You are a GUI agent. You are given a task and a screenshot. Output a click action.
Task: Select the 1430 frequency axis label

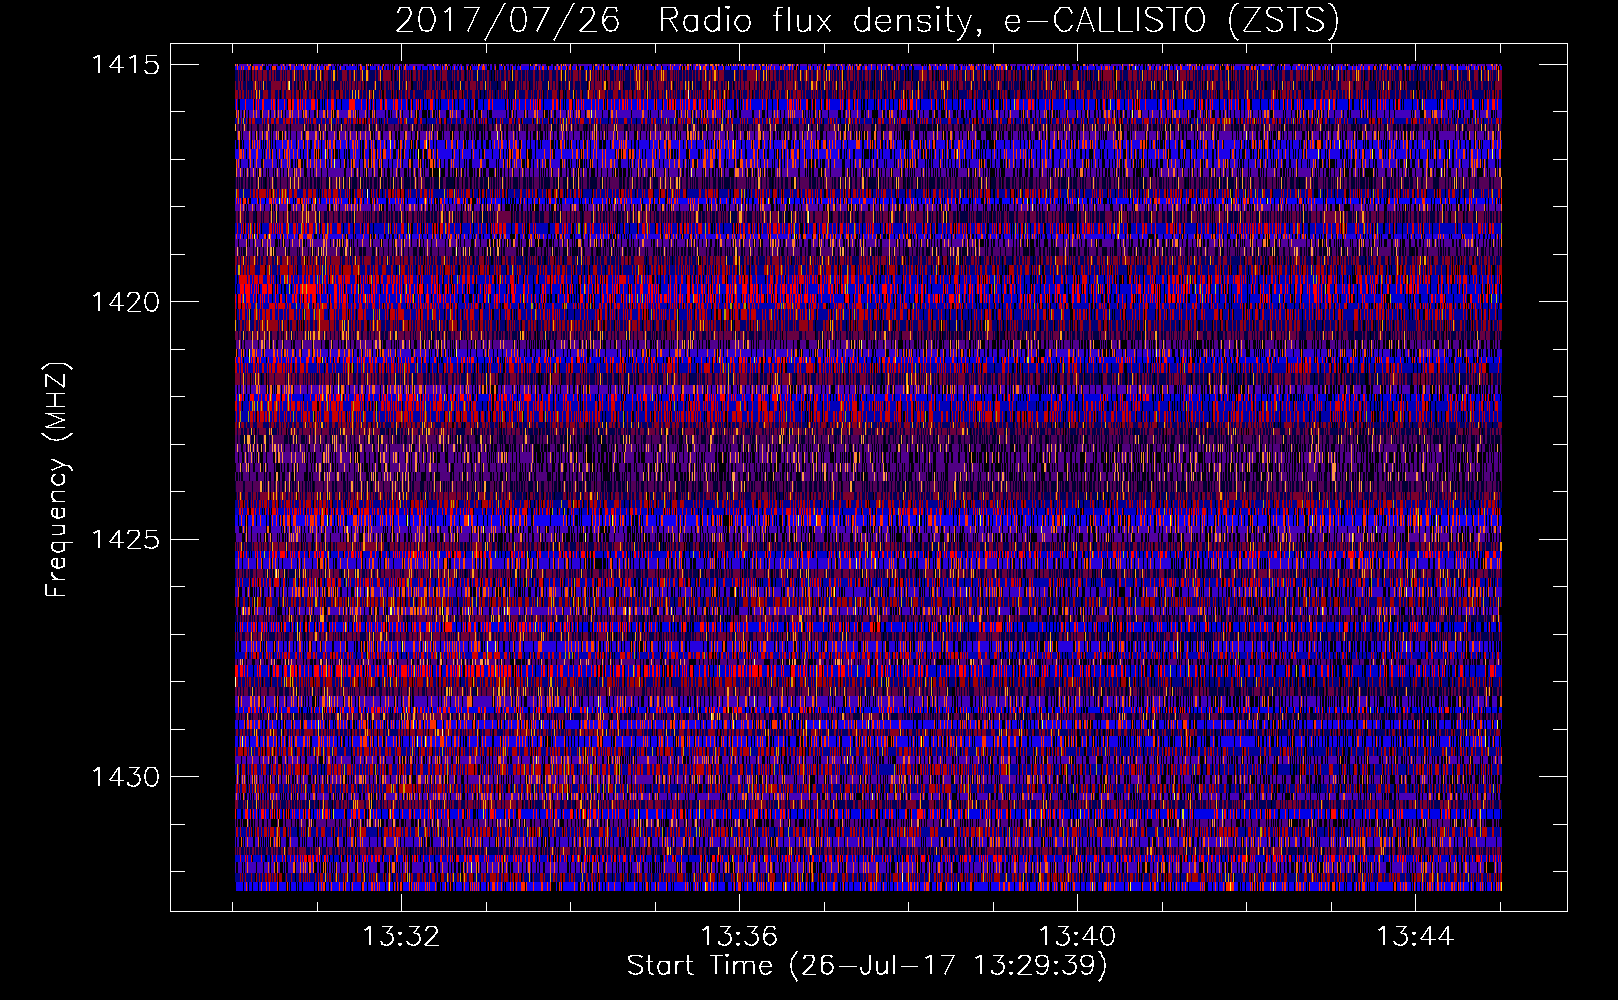click(x=126, y=777)
